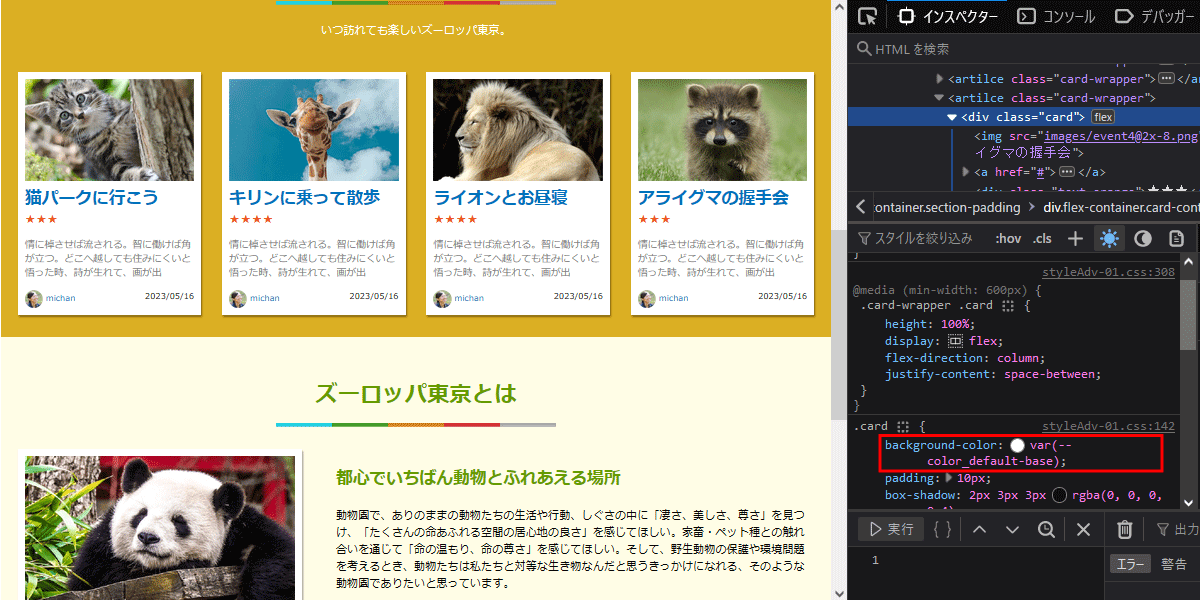Toggle light color scheme simulation
Viewport: 1200px width, 600px height.
[1108, 238]
